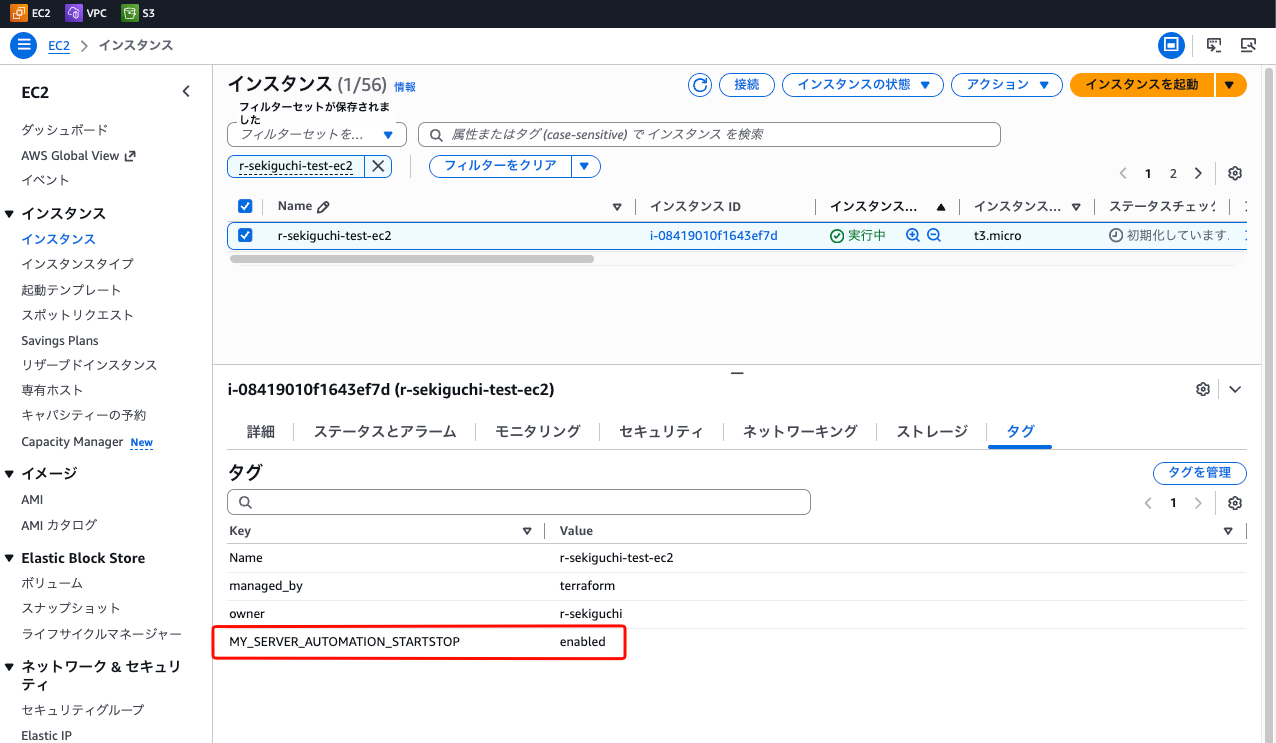Screen dimensions: 1276x743
Task: Open the saved filter set dropdown
Action: click(317, 134)
